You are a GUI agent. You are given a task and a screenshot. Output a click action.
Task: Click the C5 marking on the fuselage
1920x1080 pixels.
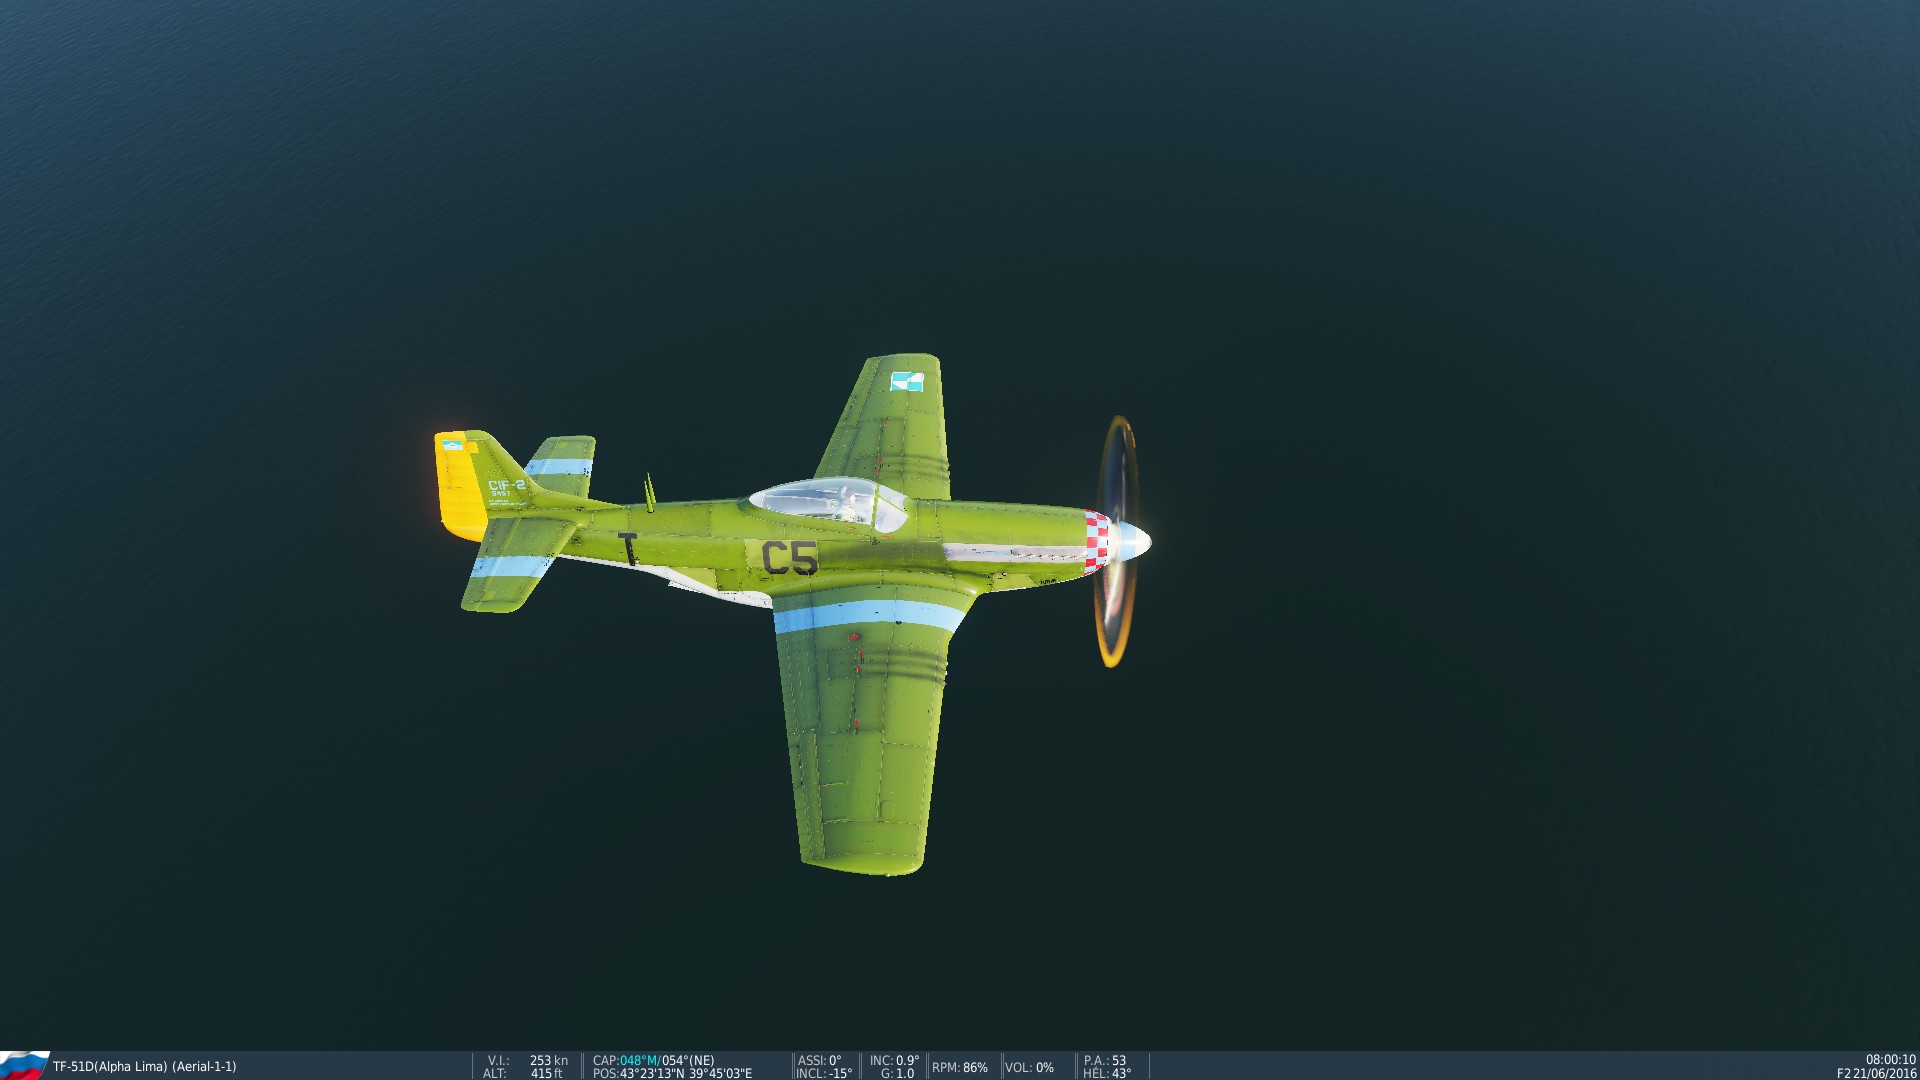tap(789, 558)
